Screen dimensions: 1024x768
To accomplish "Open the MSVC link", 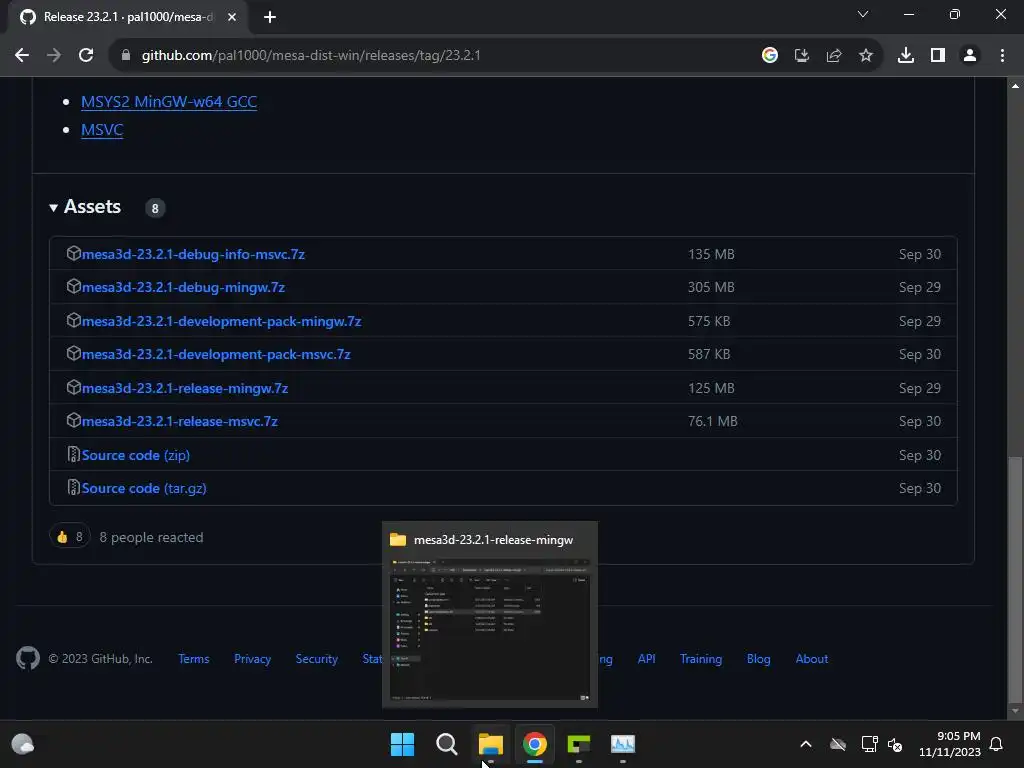I will [x=102, y=130].
